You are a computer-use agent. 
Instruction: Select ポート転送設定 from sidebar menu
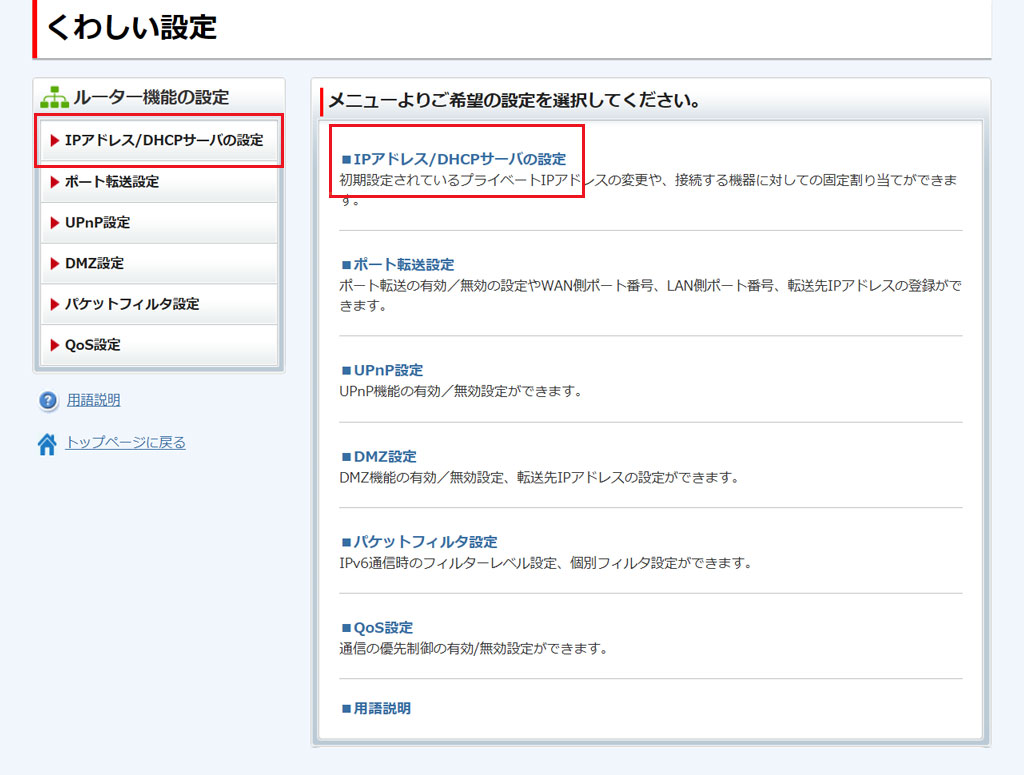[x=111, y=182]
